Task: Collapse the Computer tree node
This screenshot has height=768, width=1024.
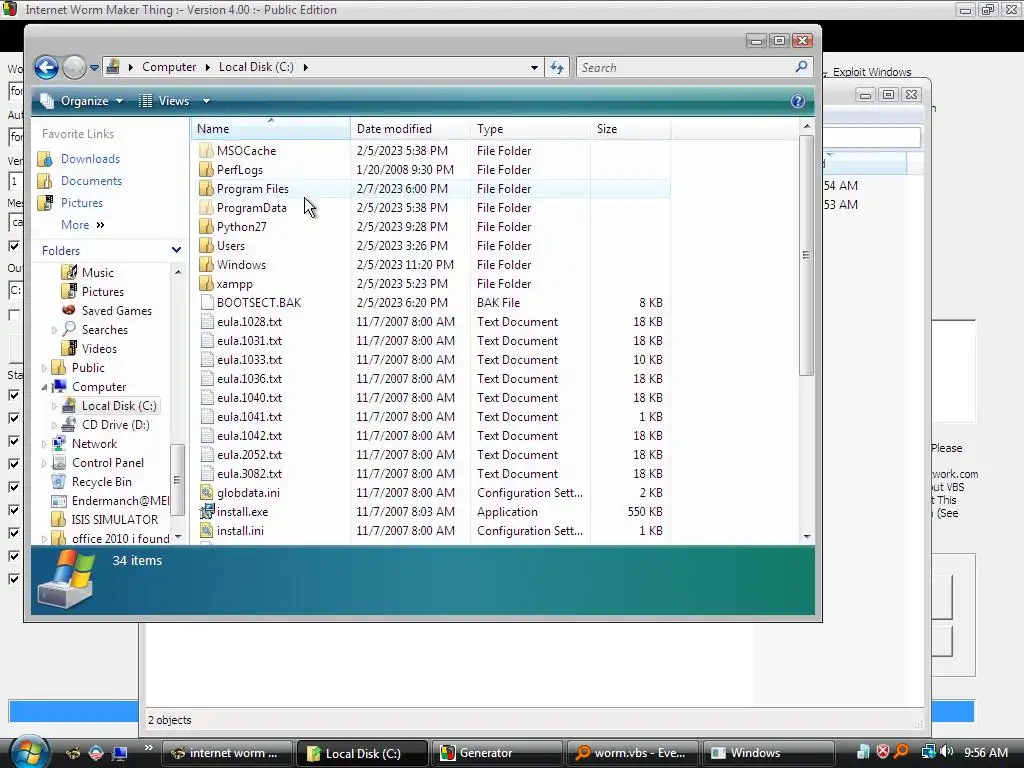Action: (44, 387)
